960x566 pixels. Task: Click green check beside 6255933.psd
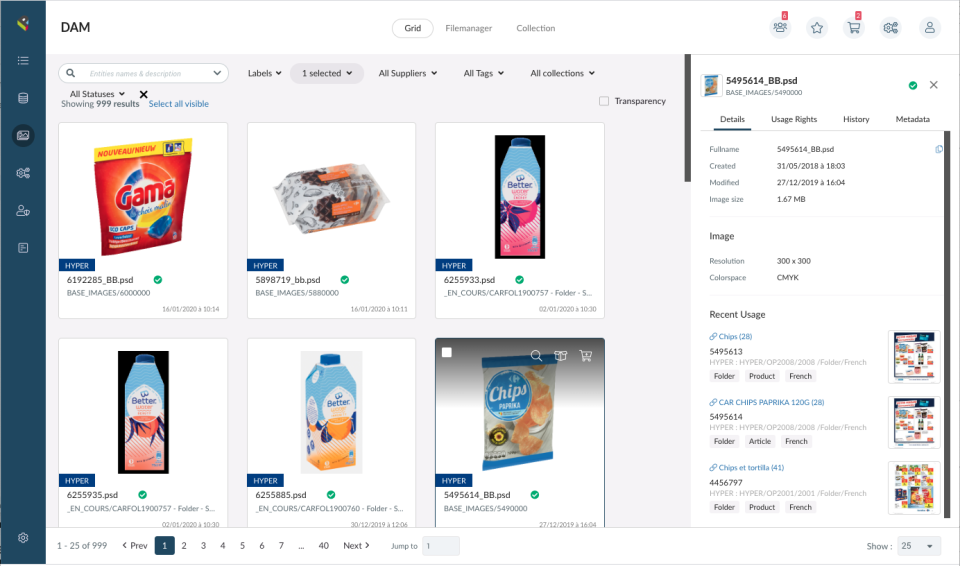click(x=519, y=280)
